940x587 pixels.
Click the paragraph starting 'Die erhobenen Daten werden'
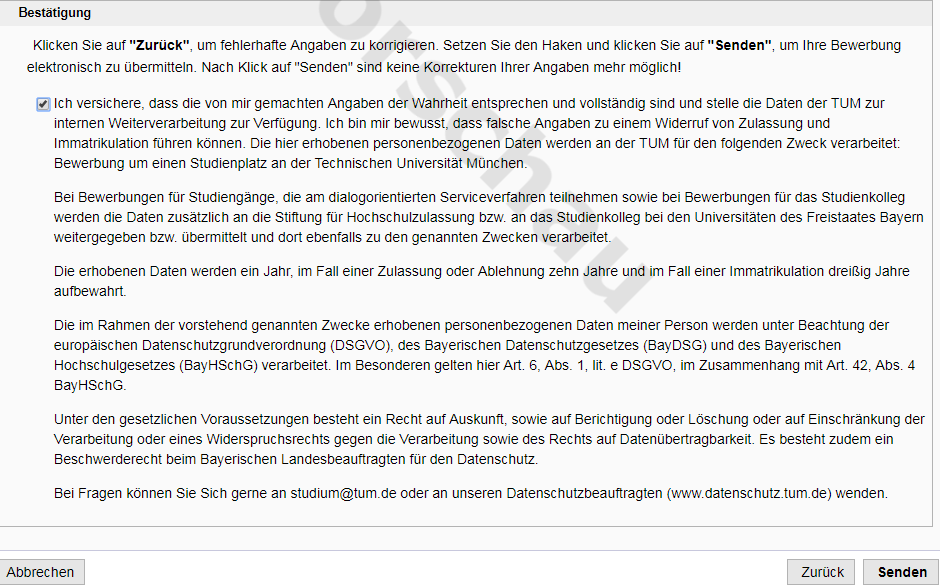click(481, 281)
